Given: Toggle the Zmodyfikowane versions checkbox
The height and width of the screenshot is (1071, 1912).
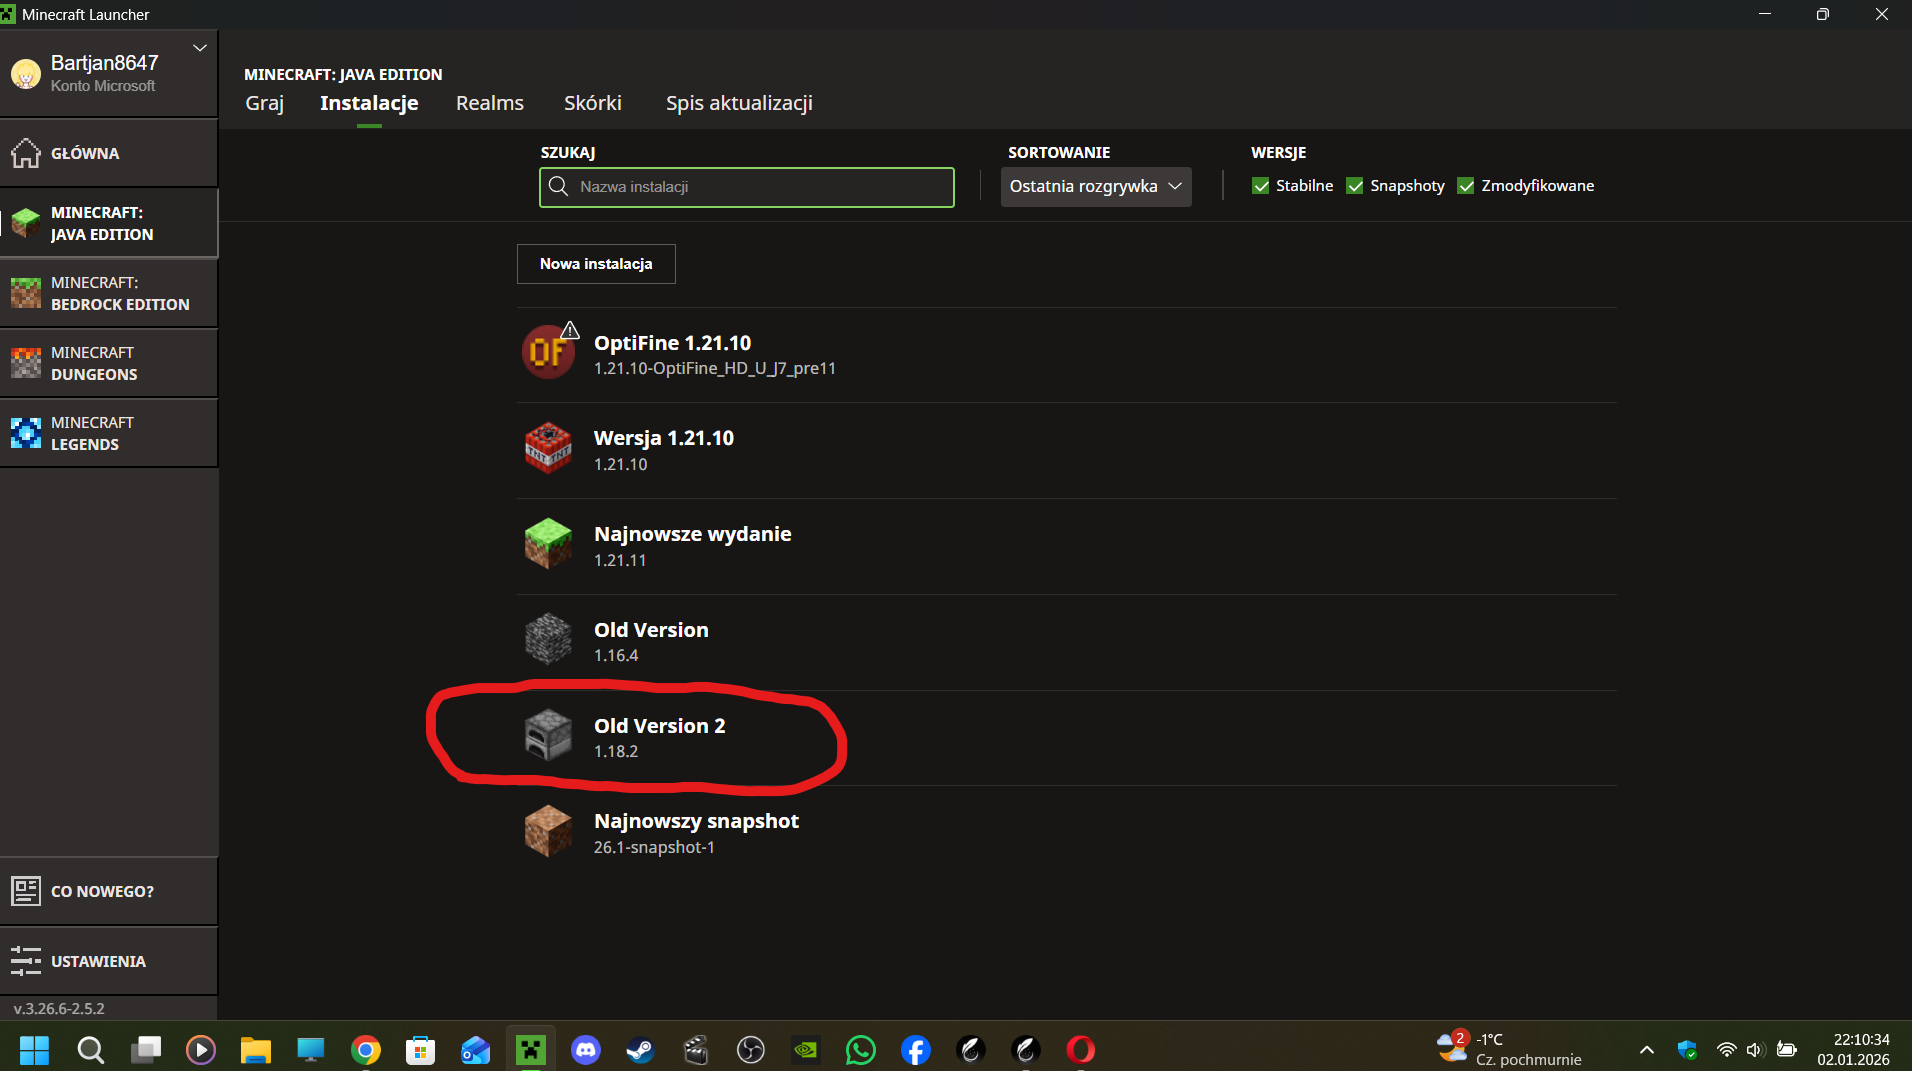Looking at the screenshot, I should pos(1466,186).
